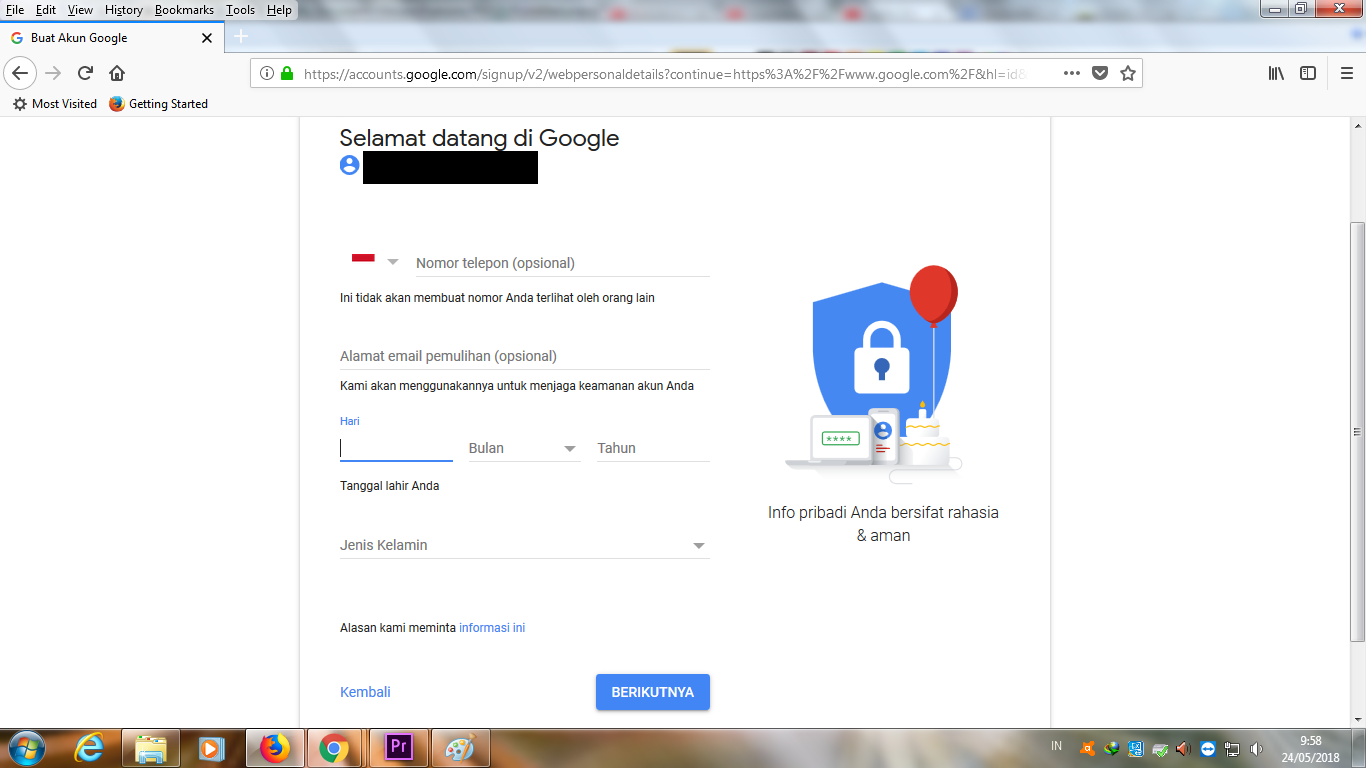The image size is (1366, 768).
Task: Click the safely remove hardware tray icon
Action: [1160, 749]
